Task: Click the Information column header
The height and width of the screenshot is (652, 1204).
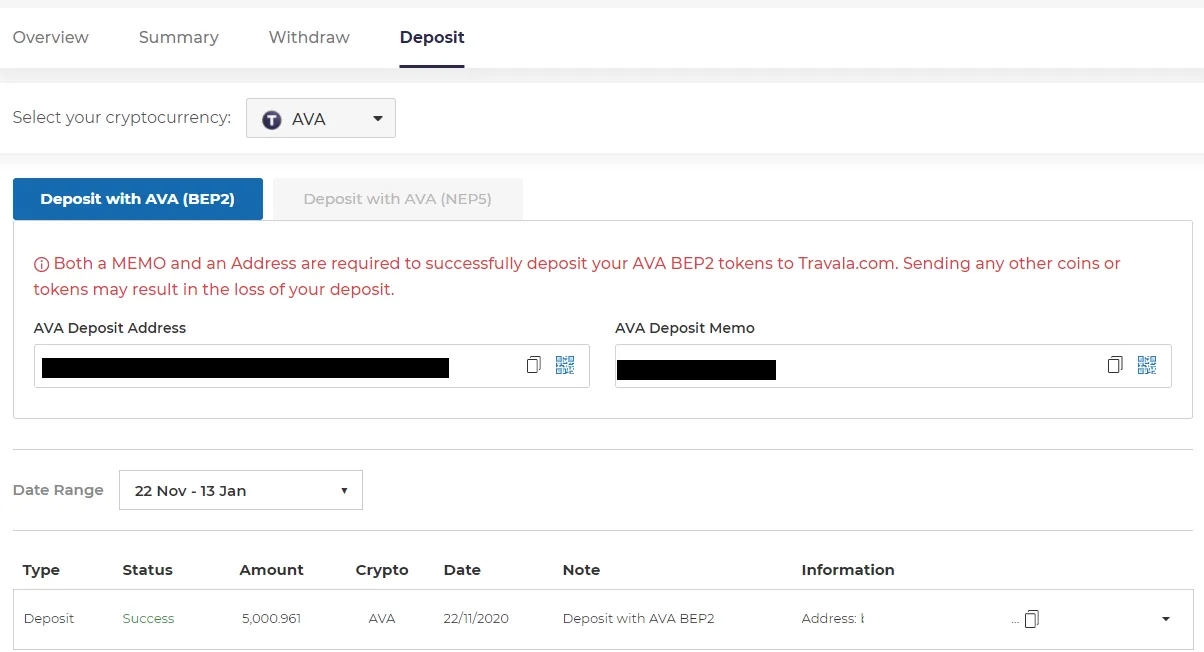Action: 848,570
